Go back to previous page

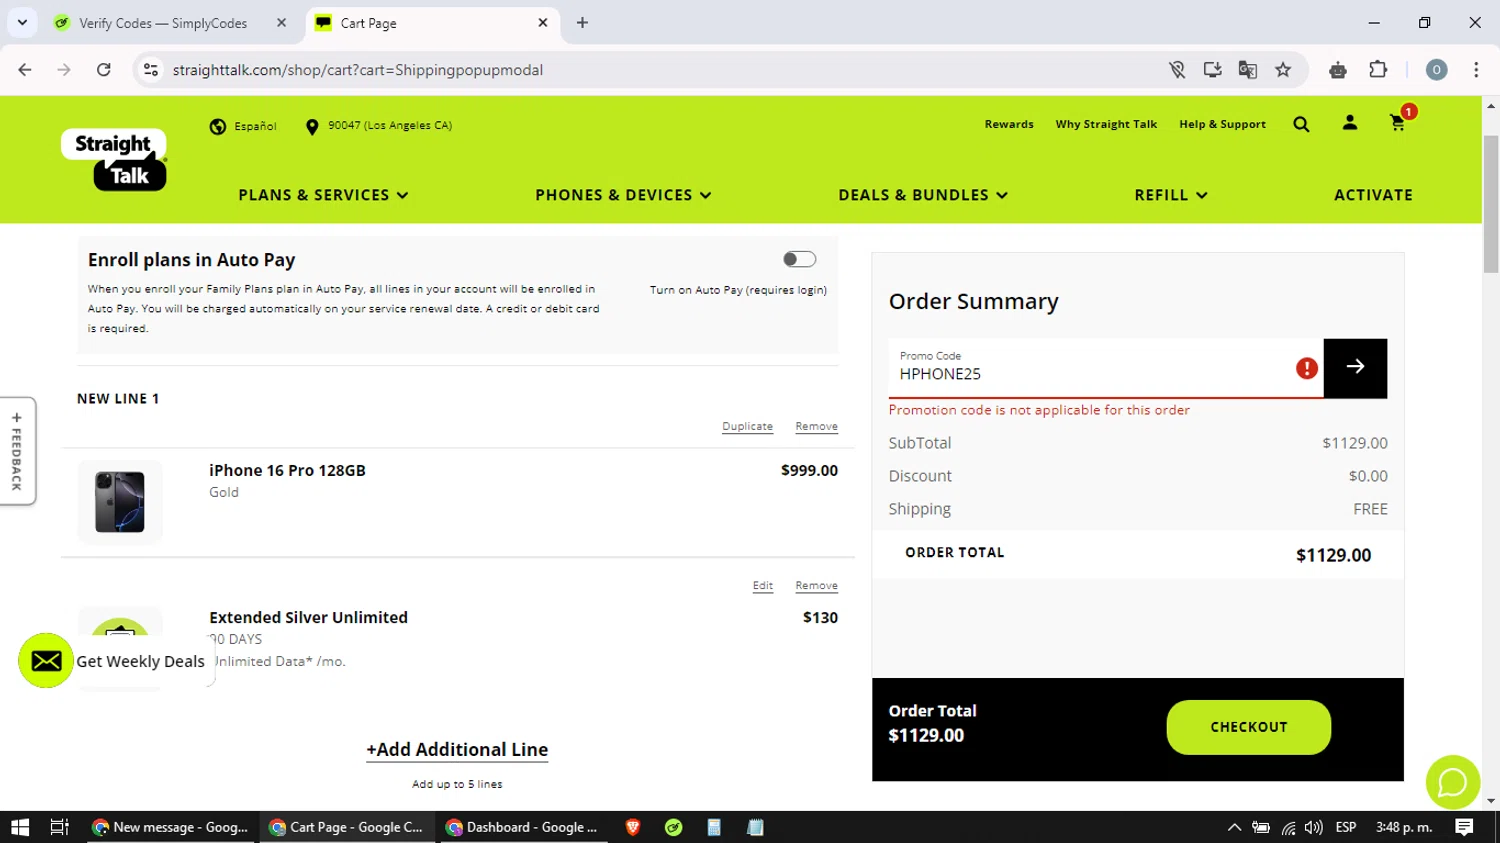pos(25,70)
